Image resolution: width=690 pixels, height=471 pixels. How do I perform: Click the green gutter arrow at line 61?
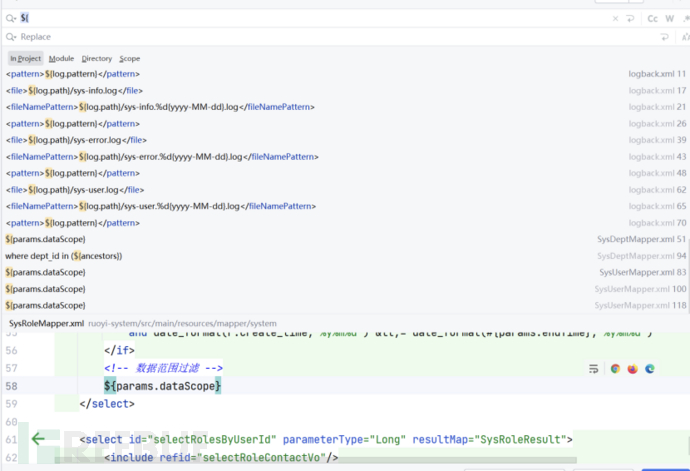[38, 438]
